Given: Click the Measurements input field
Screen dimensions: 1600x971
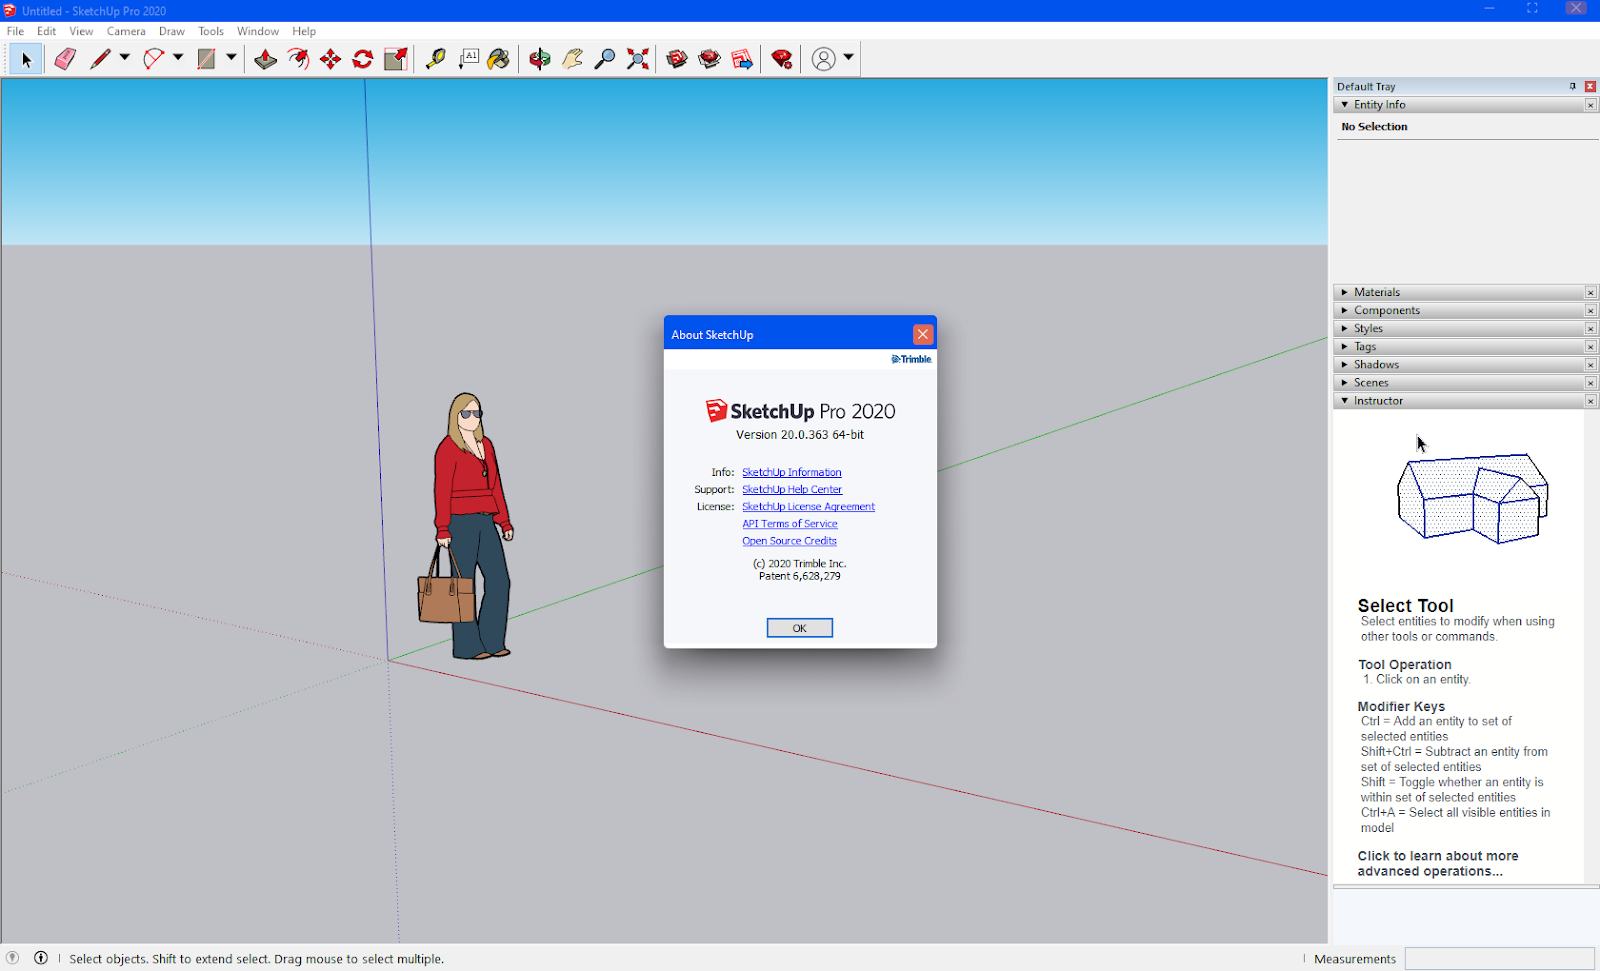Looking at the screenshot, I should click(1499, 958).
